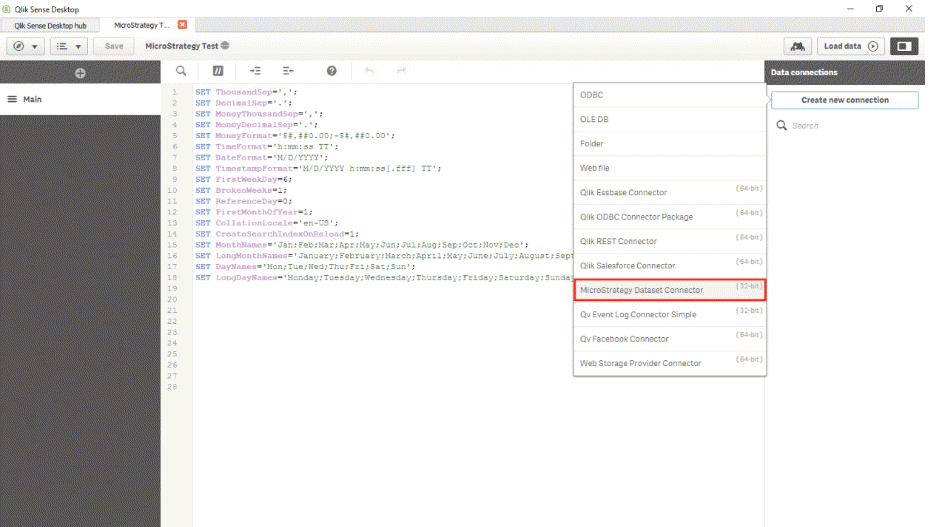
Task: Add new script section with plus icon
Action: pos(80,73)
